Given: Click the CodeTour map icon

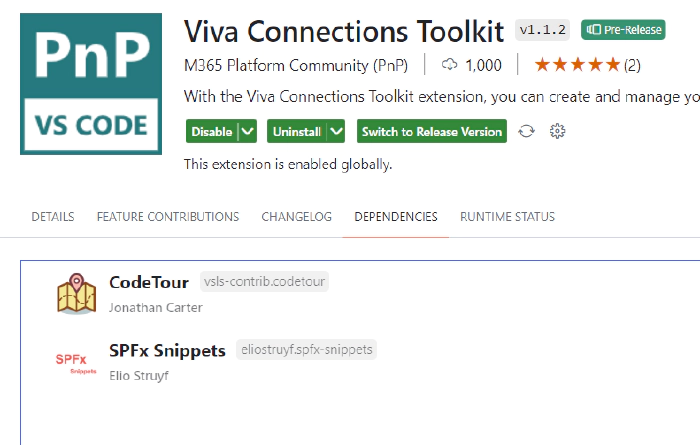Looking at the screenshot, I should [76, 294].
